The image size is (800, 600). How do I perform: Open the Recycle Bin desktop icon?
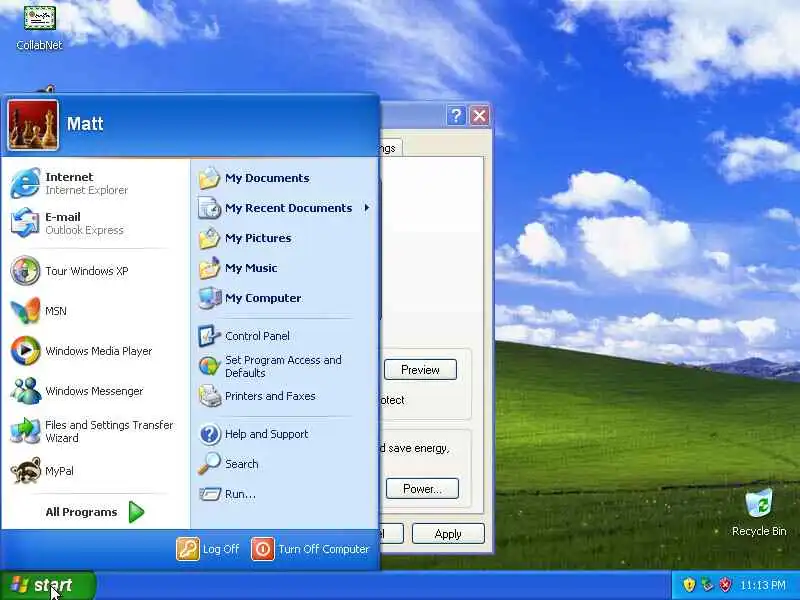point(759,503)
